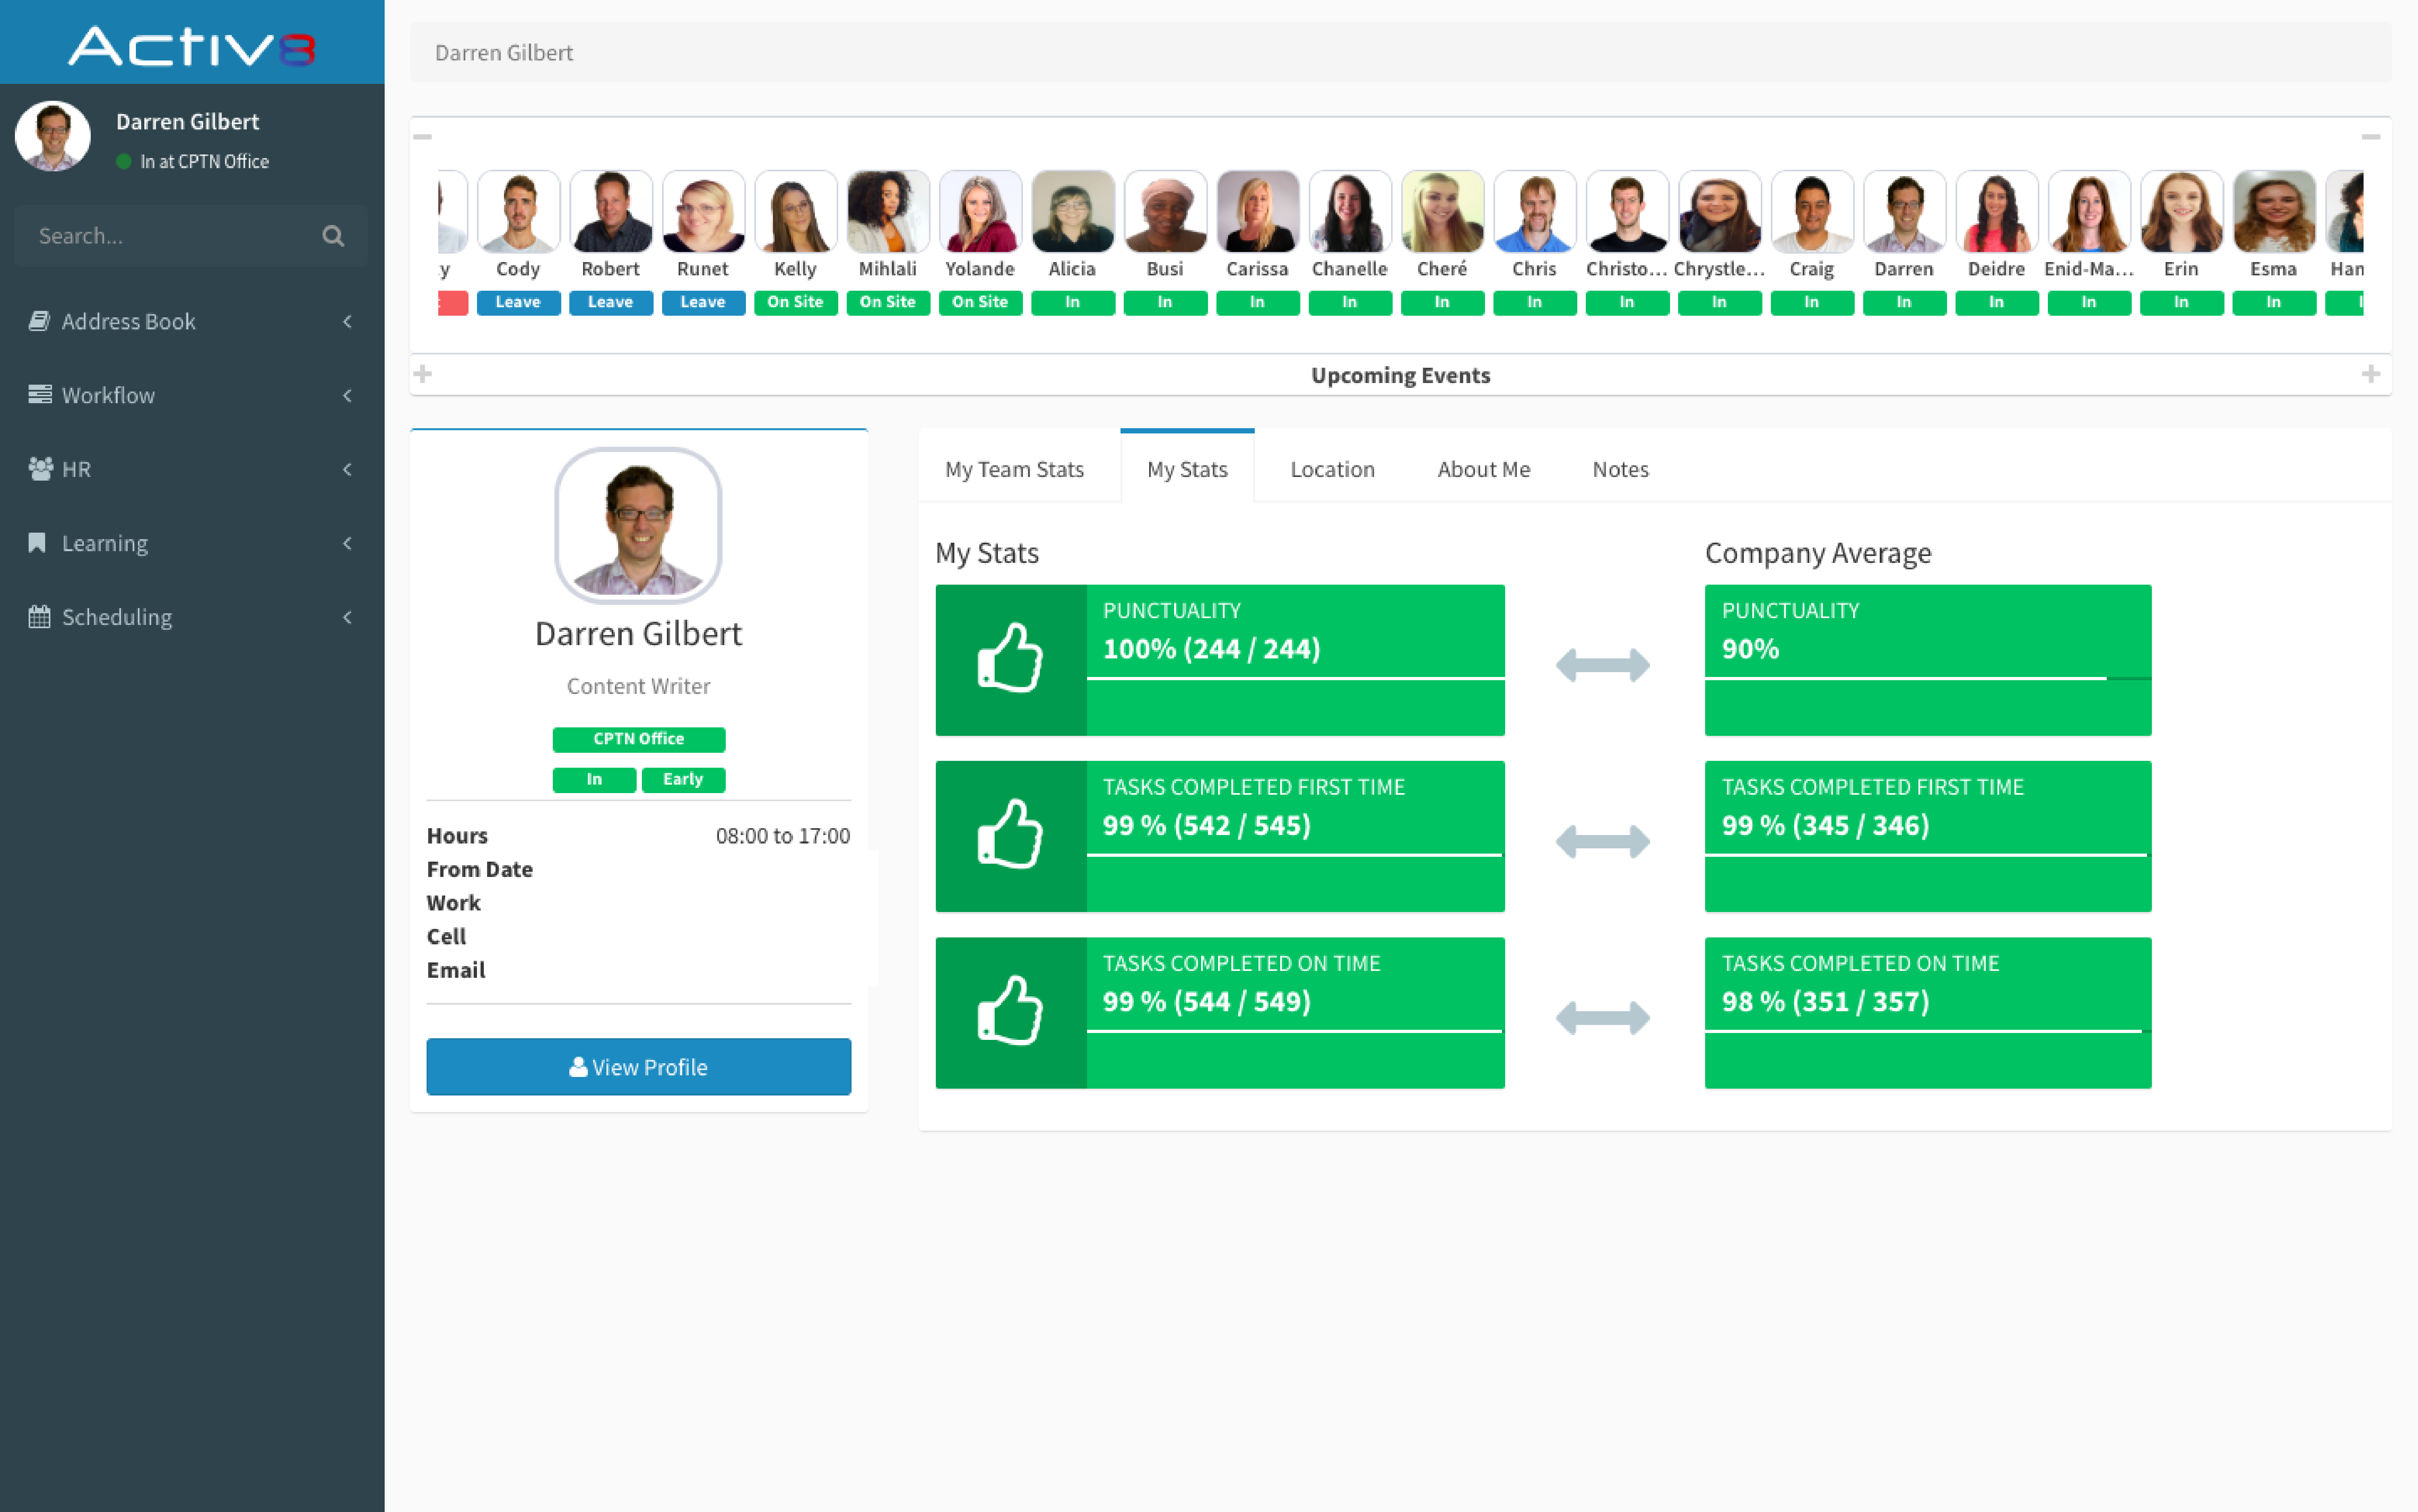Click the Learning menu label
The width and height of the screenshot is (2418, 1512).
pos(105,543)
